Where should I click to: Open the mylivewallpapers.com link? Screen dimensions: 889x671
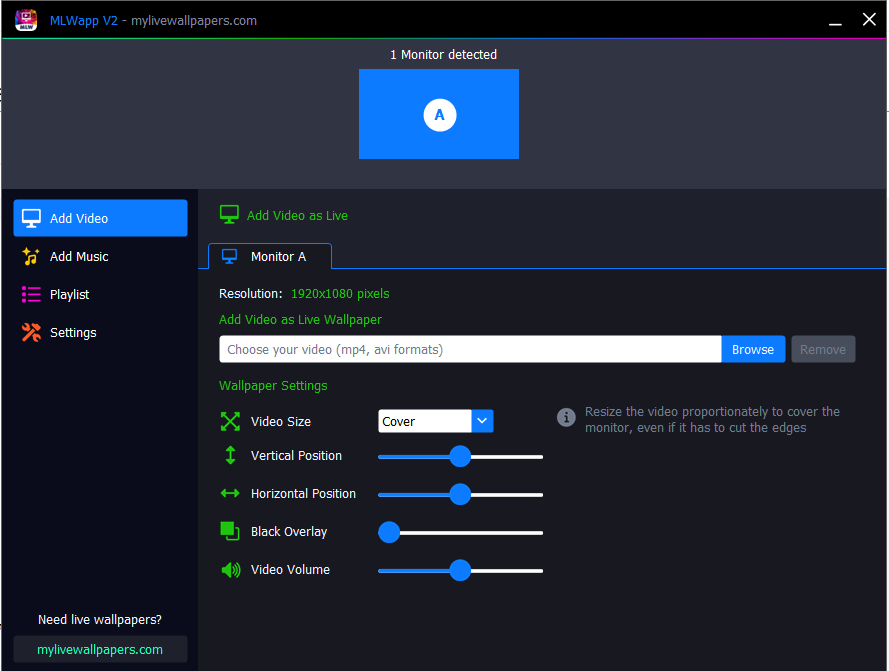pos(100,649)
